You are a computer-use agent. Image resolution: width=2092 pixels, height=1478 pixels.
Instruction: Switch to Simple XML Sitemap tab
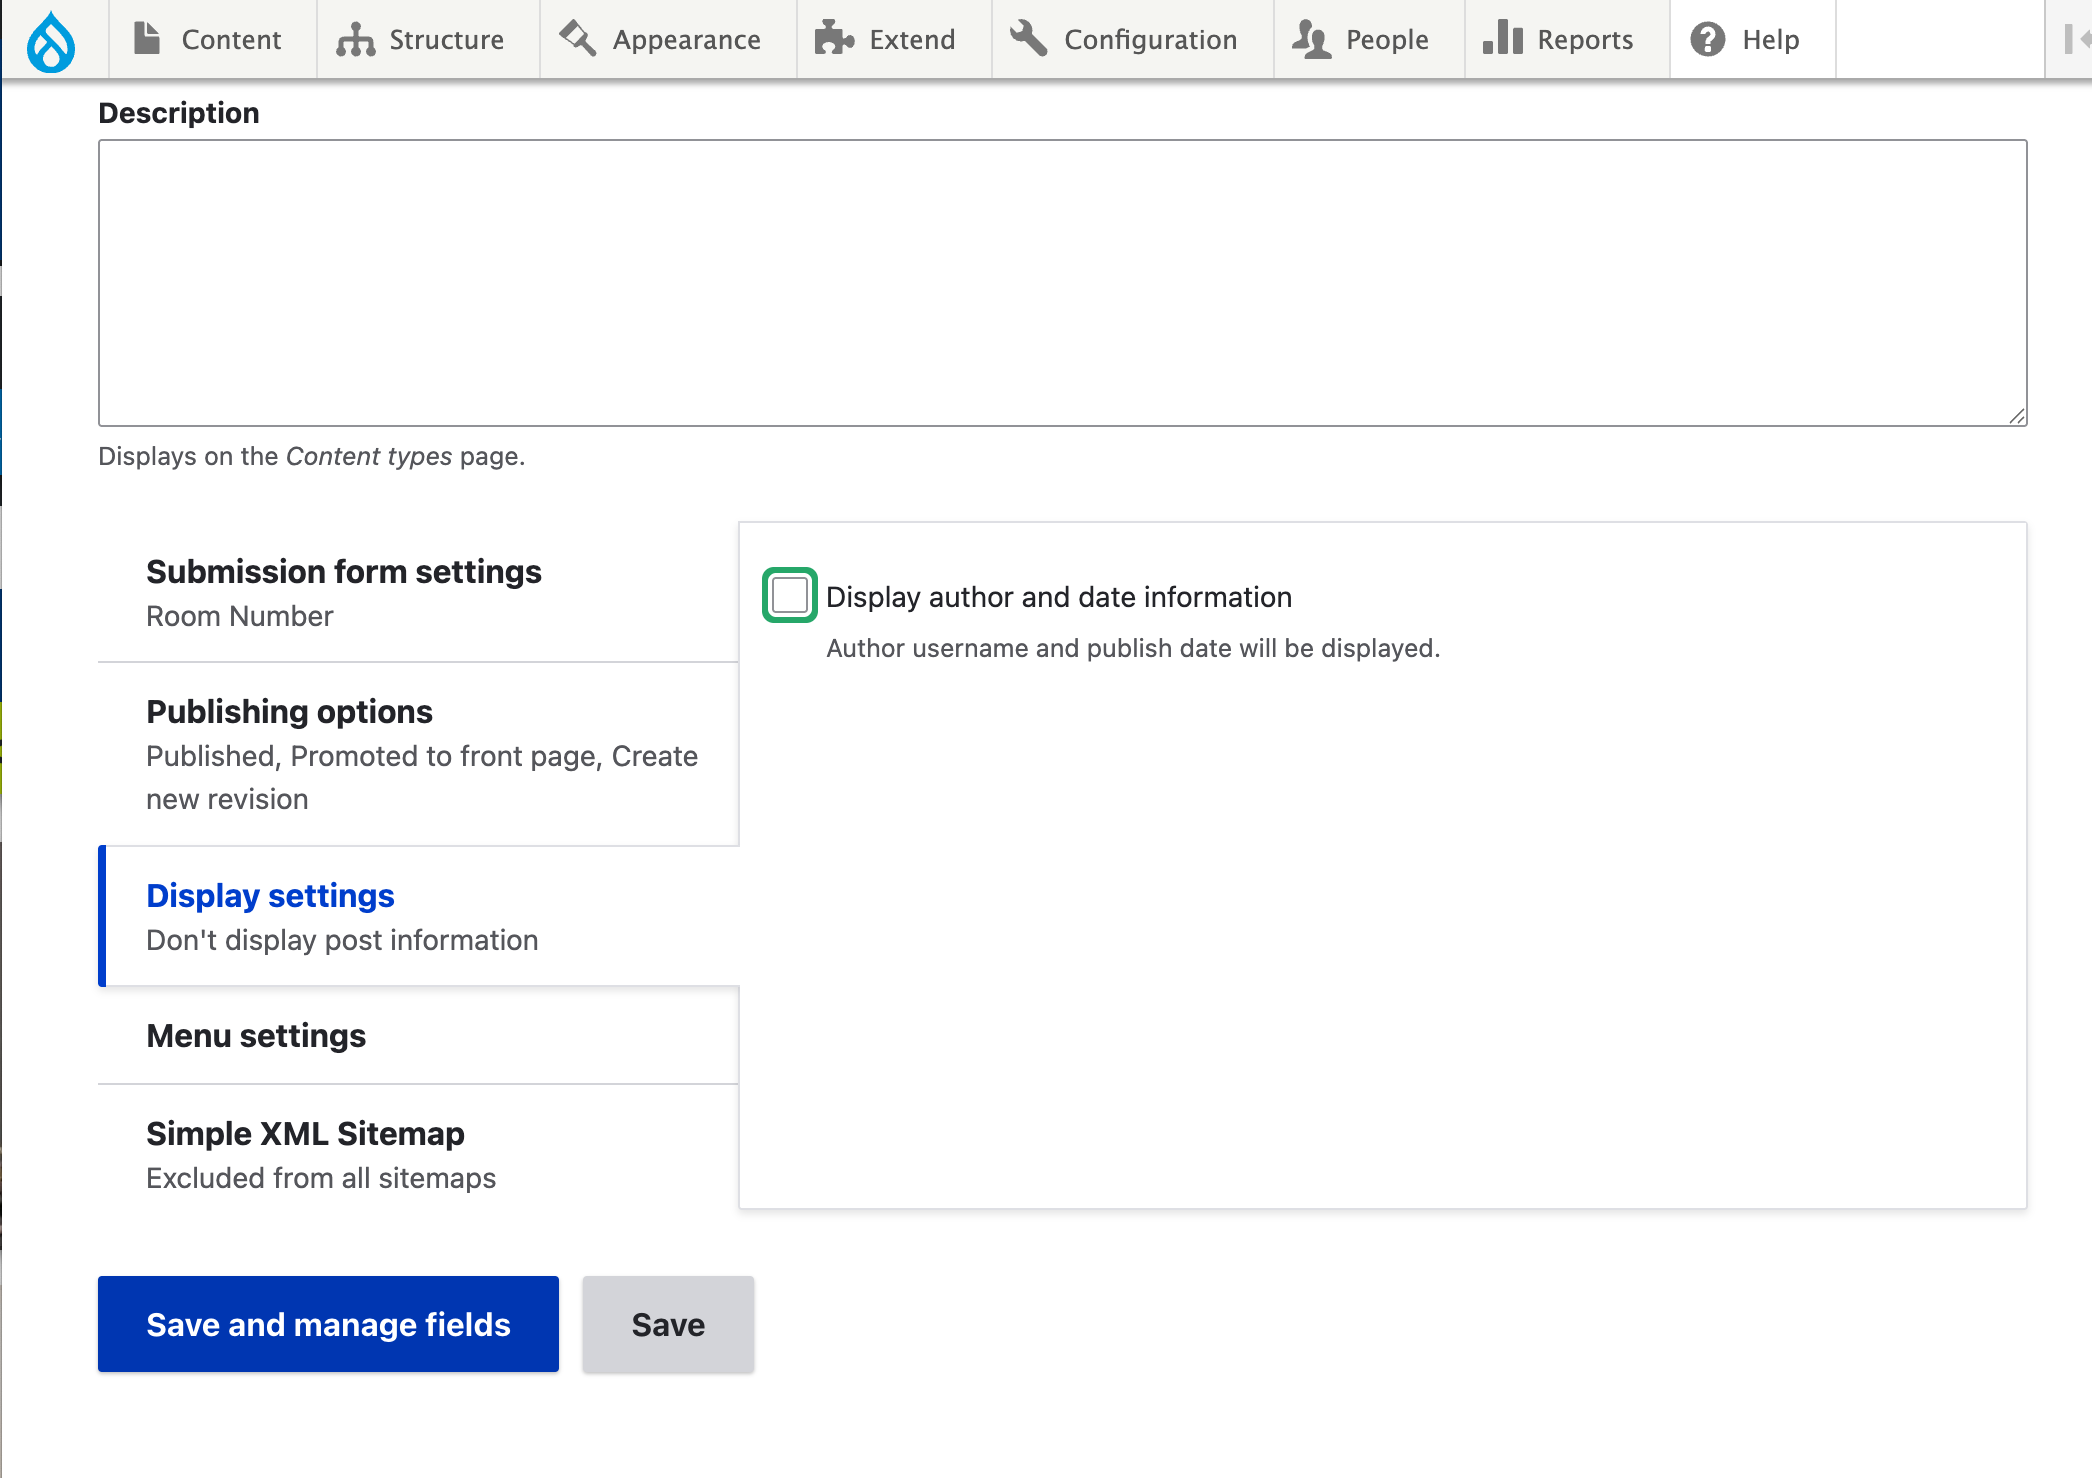pyautogui.click(x=418, y=1154)
